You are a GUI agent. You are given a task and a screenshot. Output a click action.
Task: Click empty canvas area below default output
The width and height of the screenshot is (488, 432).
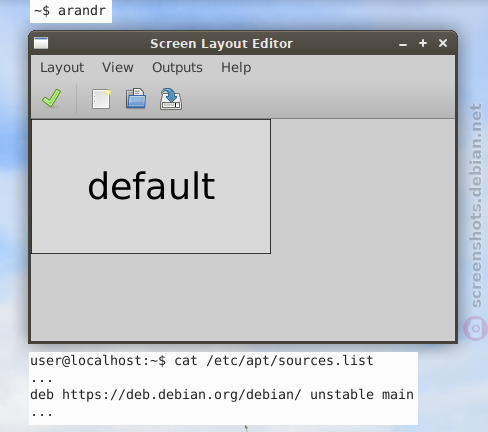click(243, 297)
